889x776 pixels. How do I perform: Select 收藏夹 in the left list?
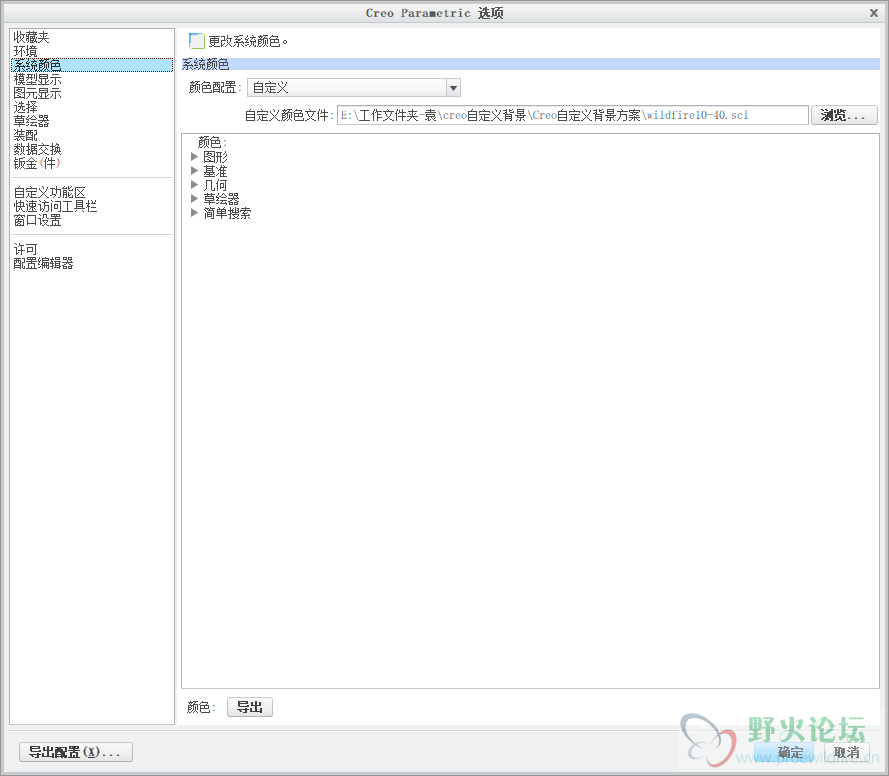[x=31, y=37]
